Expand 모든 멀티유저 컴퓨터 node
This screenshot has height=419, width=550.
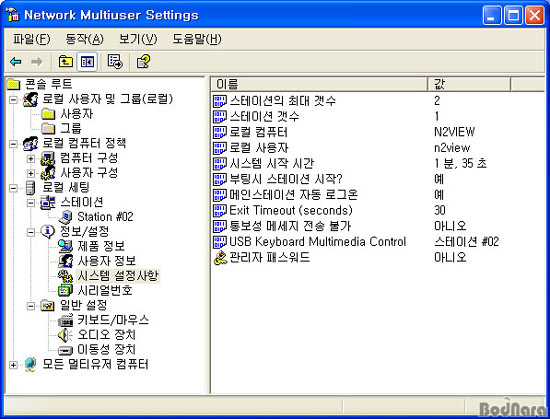[x=13, y=365]
